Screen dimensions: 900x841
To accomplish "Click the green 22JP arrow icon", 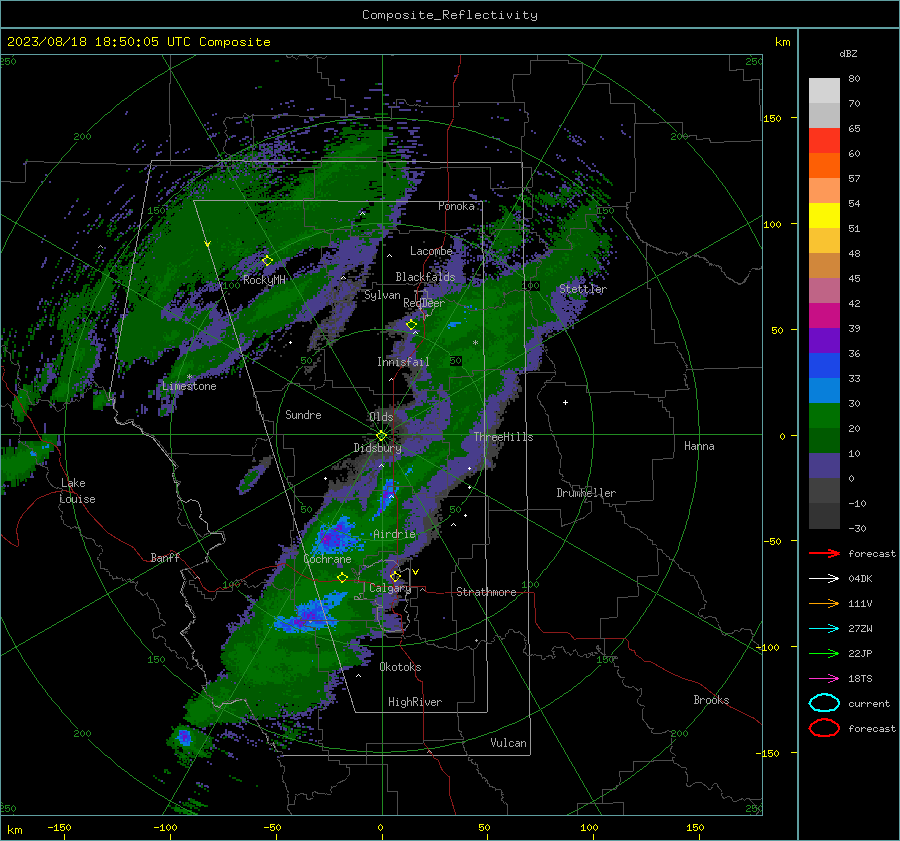I will [824, 653].
